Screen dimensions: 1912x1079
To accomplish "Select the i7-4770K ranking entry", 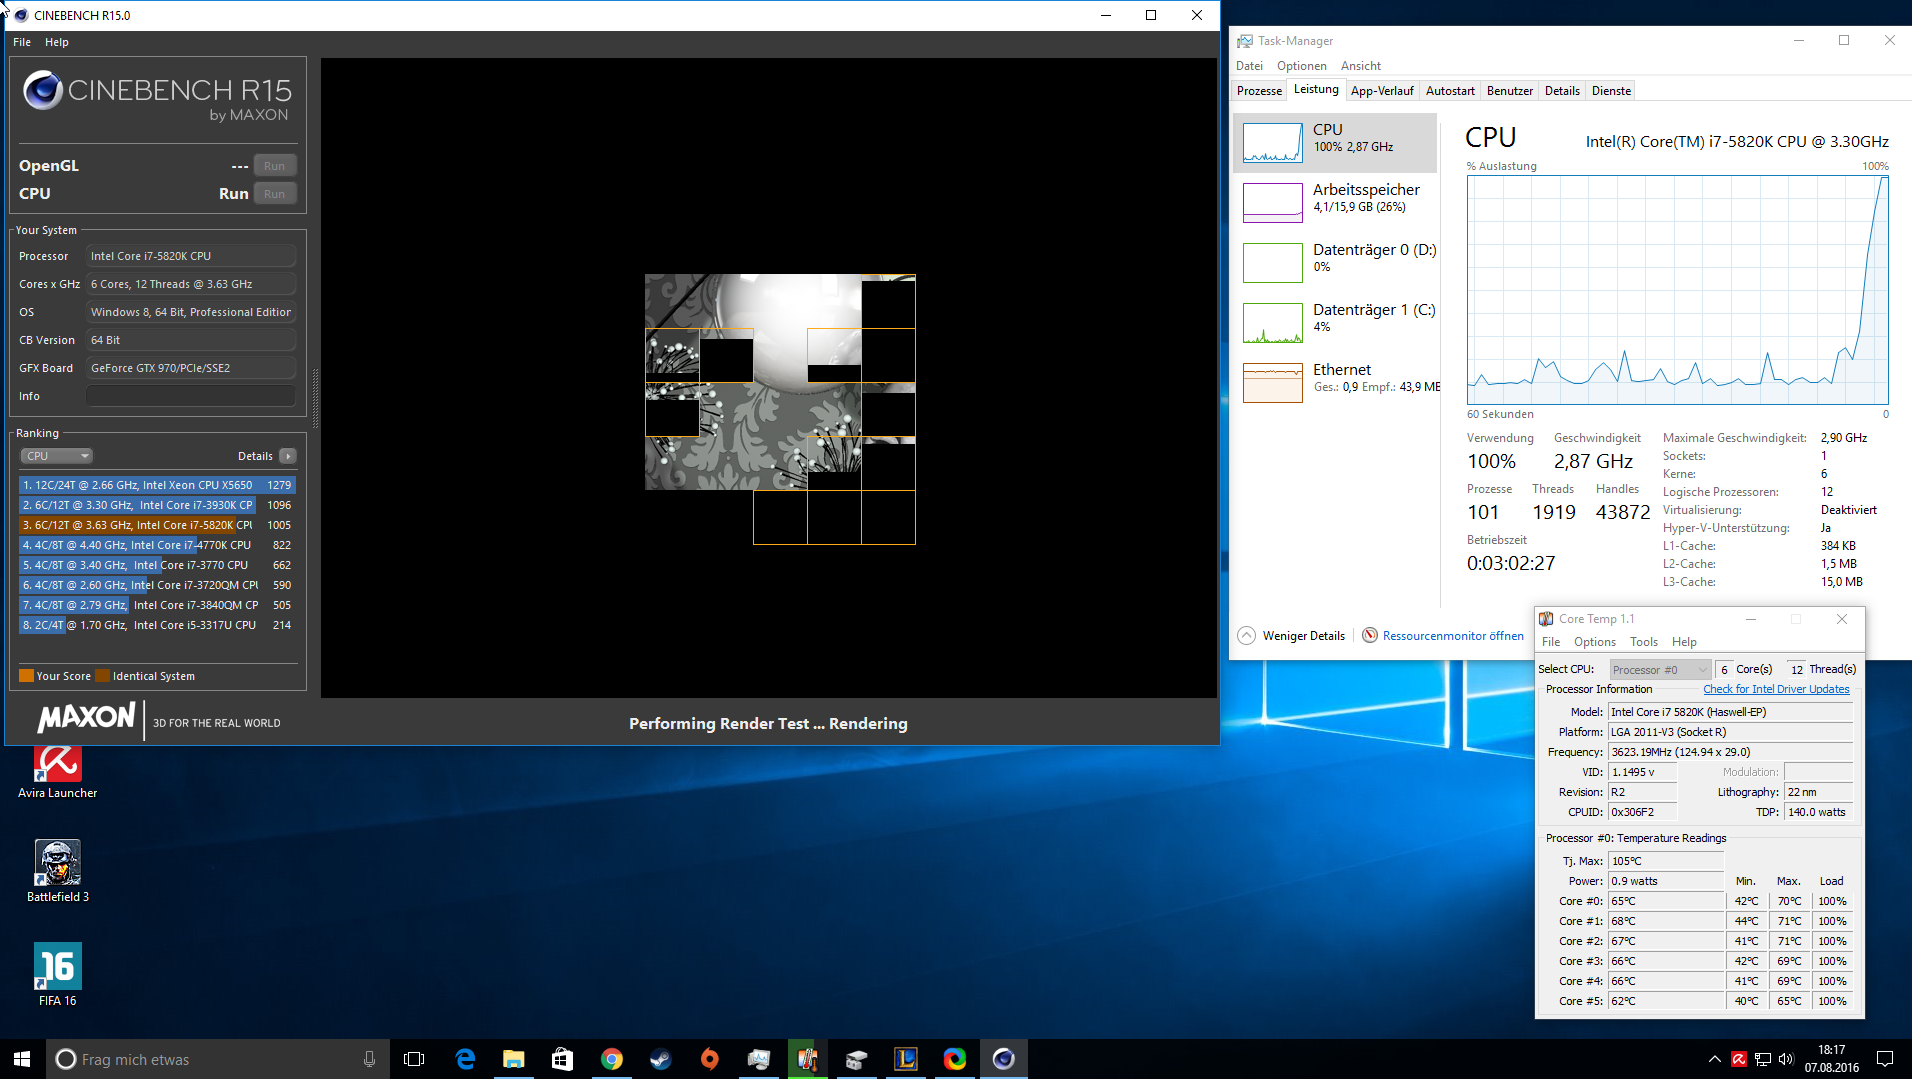I will point(157,545).
